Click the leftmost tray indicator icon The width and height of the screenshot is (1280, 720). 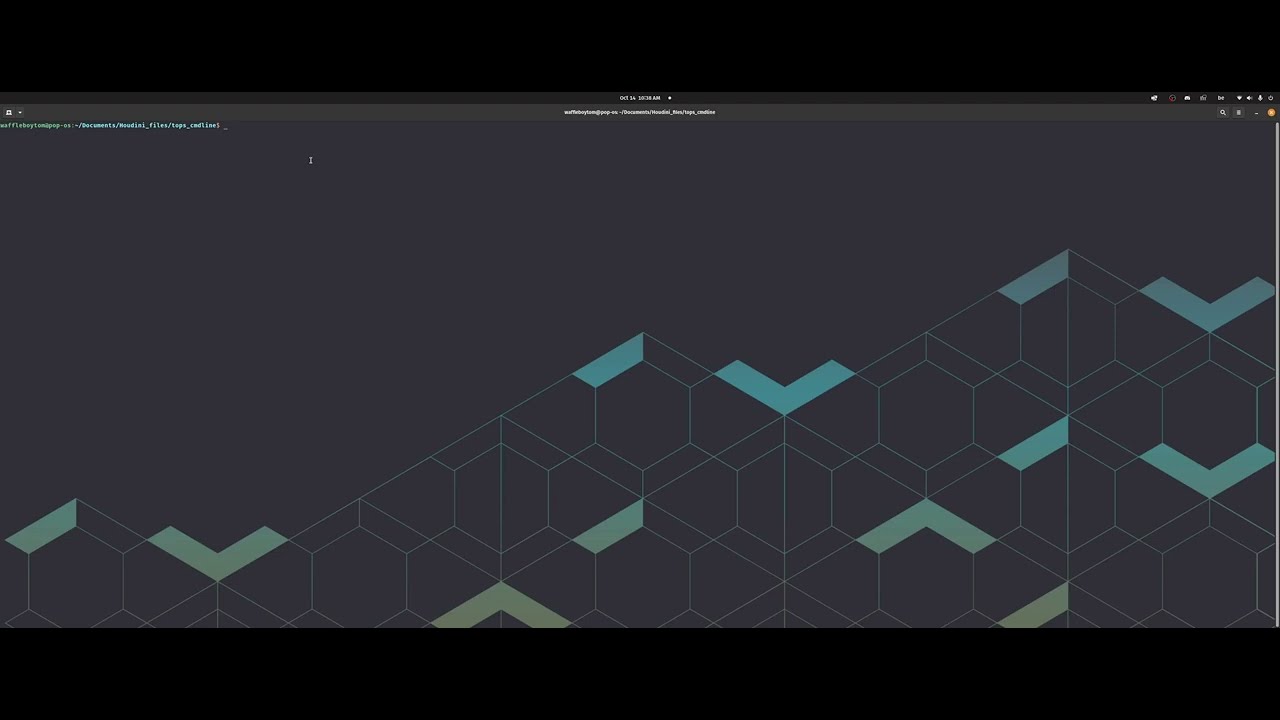point(1154,98)
